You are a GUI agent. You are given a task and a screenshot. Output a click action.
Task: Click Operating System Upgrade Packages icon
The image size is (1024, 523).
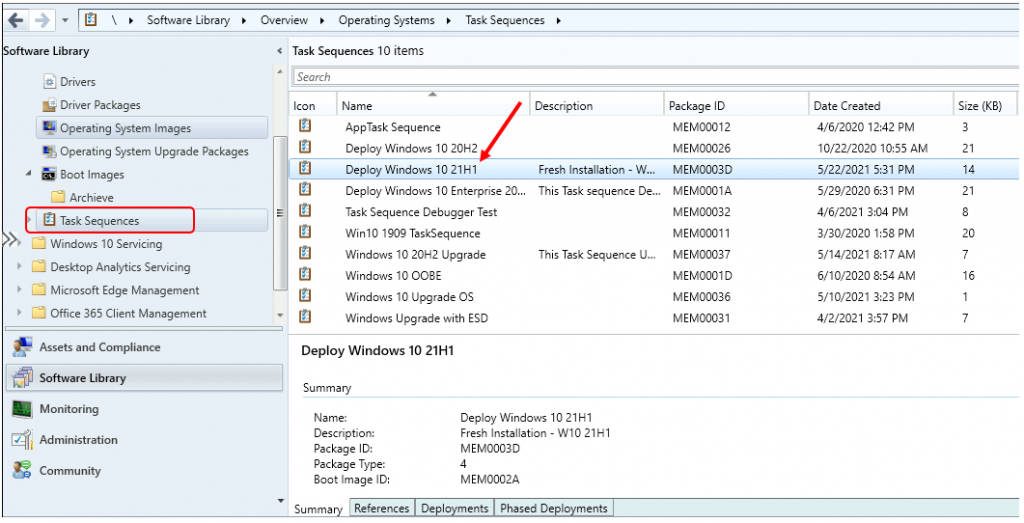[50, 151]
